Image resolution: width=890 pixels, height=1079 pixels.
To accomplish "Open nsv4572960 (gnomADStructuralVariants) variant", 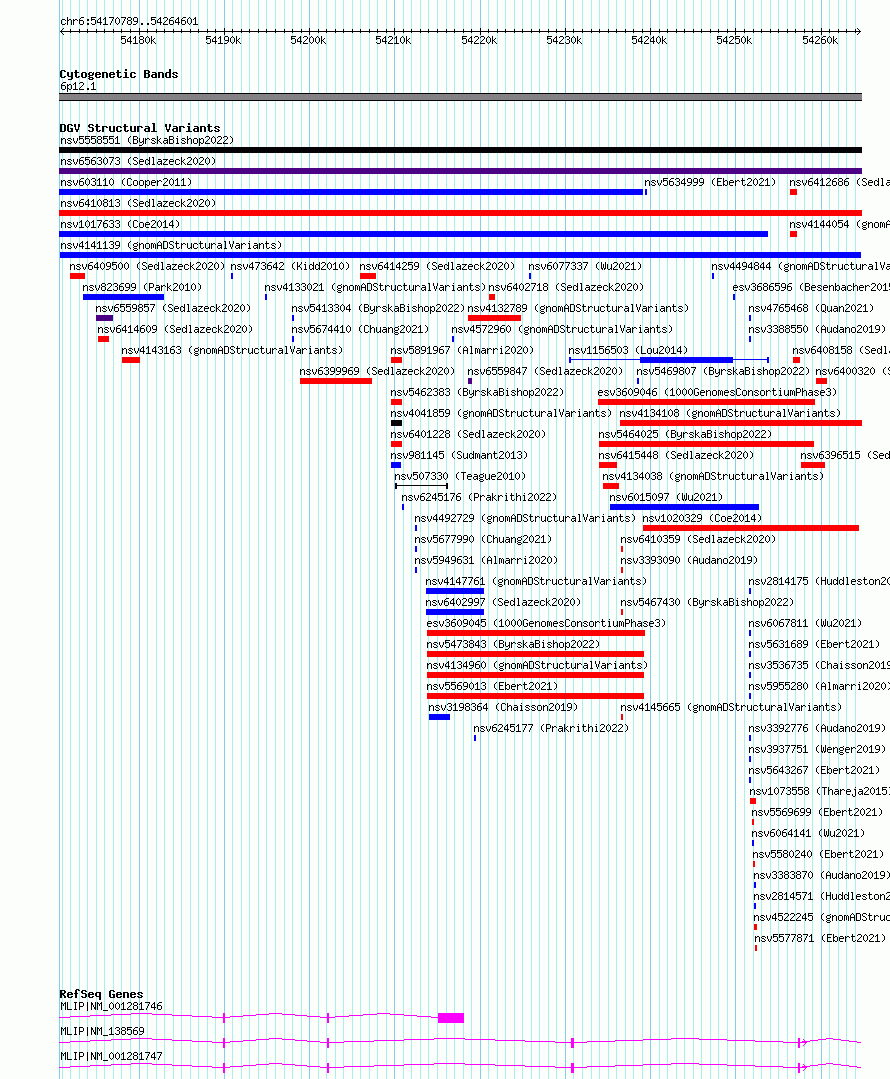I will pyautogui.click(x=562, y=329).
